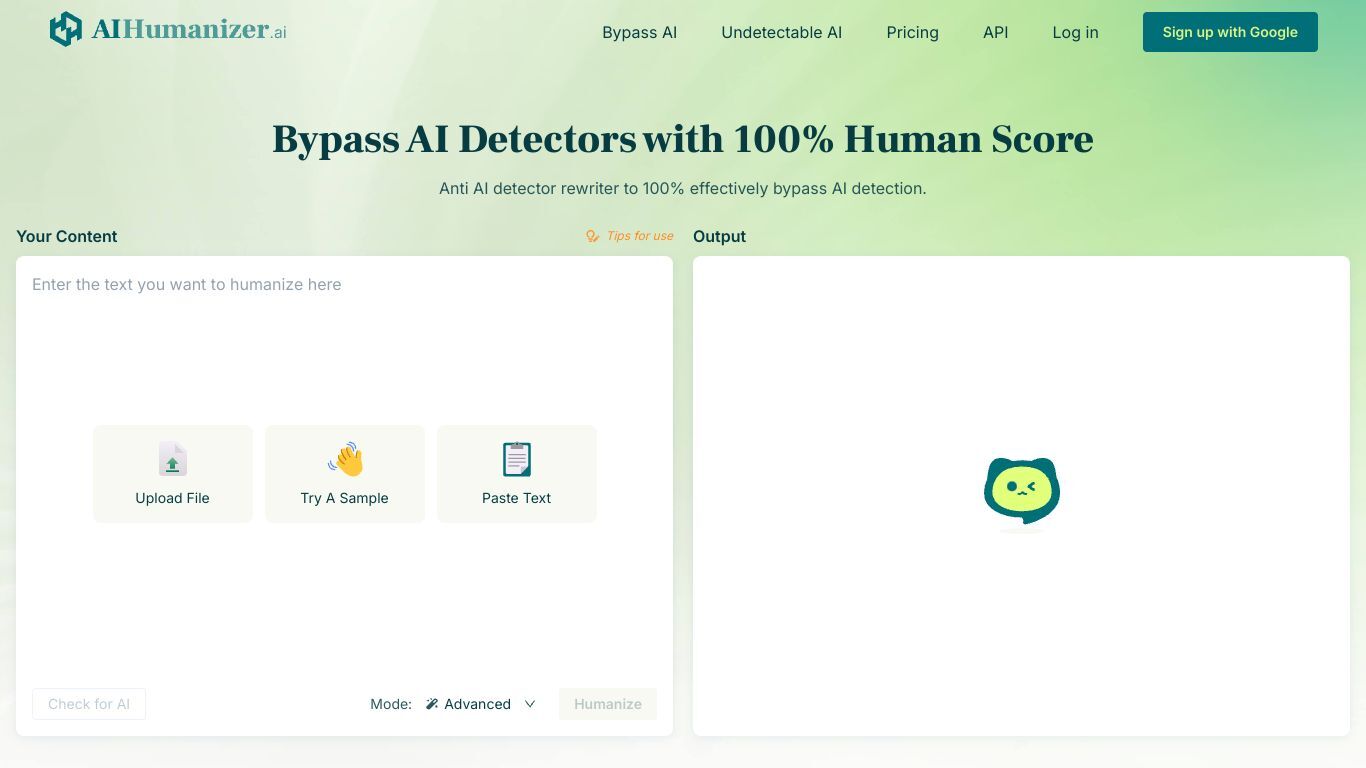Click the empty Output panel area
Screen dimensions: 1366x768
1021,496
